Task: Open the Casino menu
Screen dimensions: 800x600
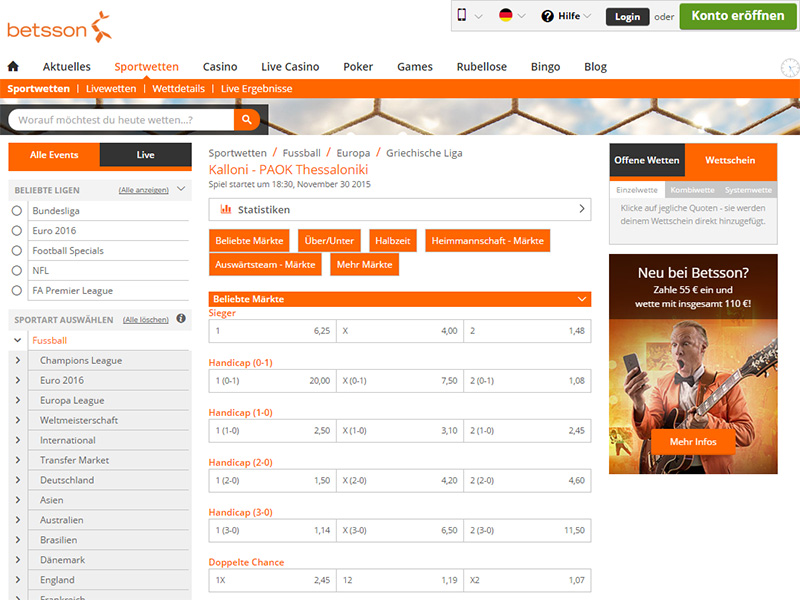Action: [220, 67]
